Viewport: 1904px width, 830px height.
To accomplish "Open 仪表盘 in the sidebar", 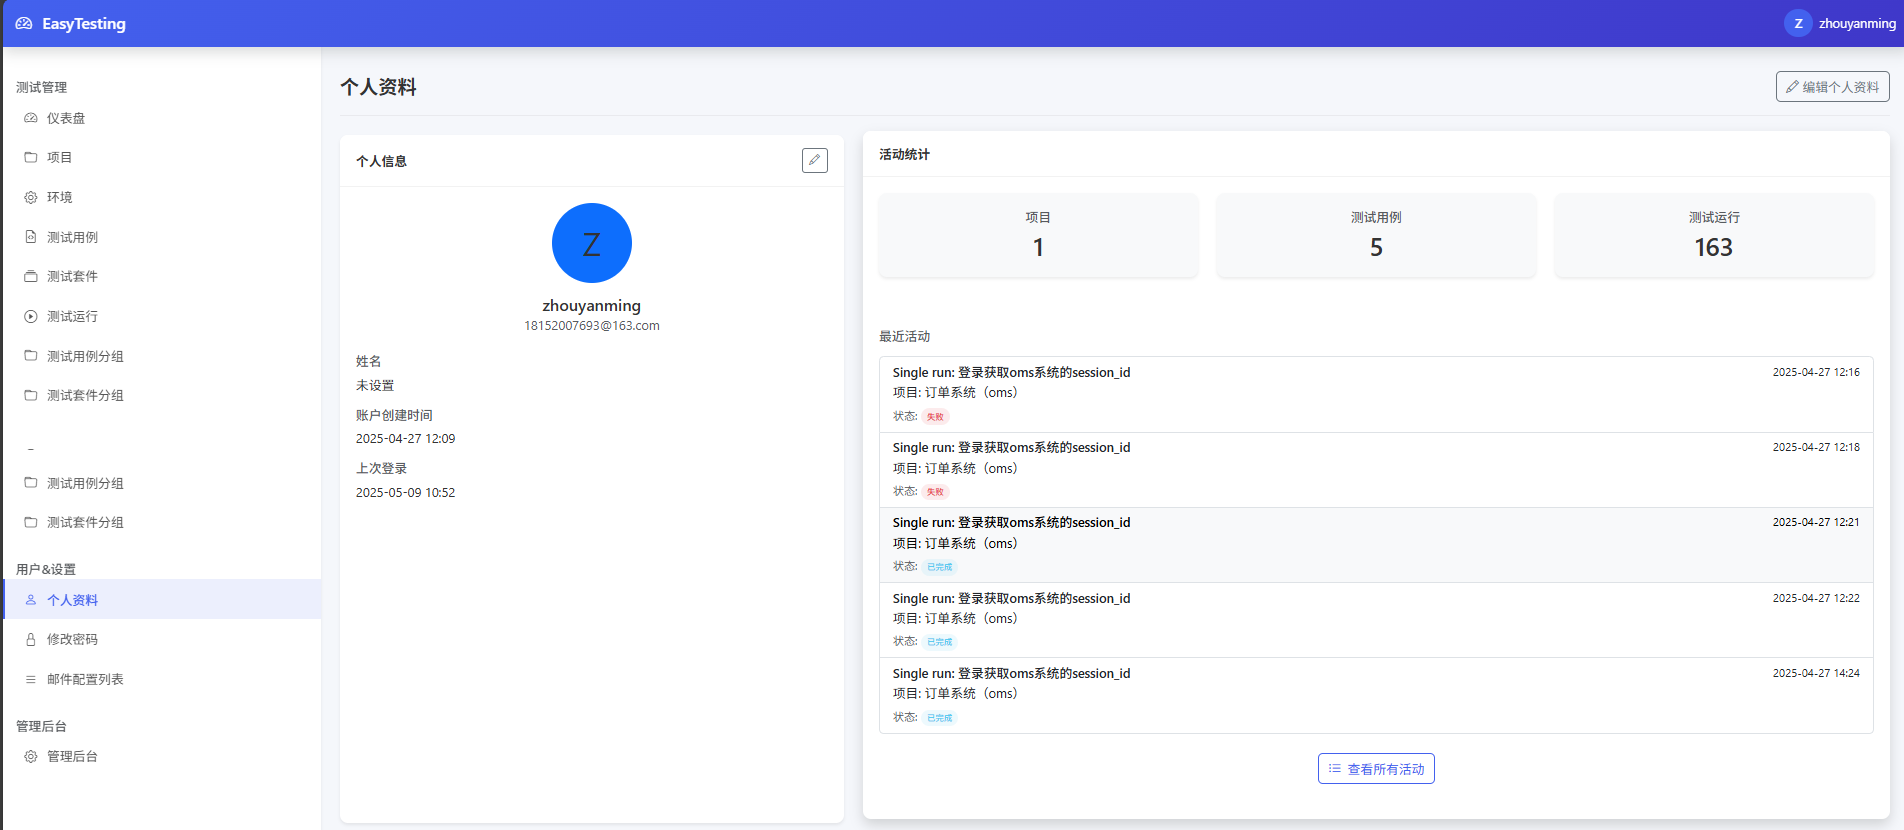I will point(162,118).
